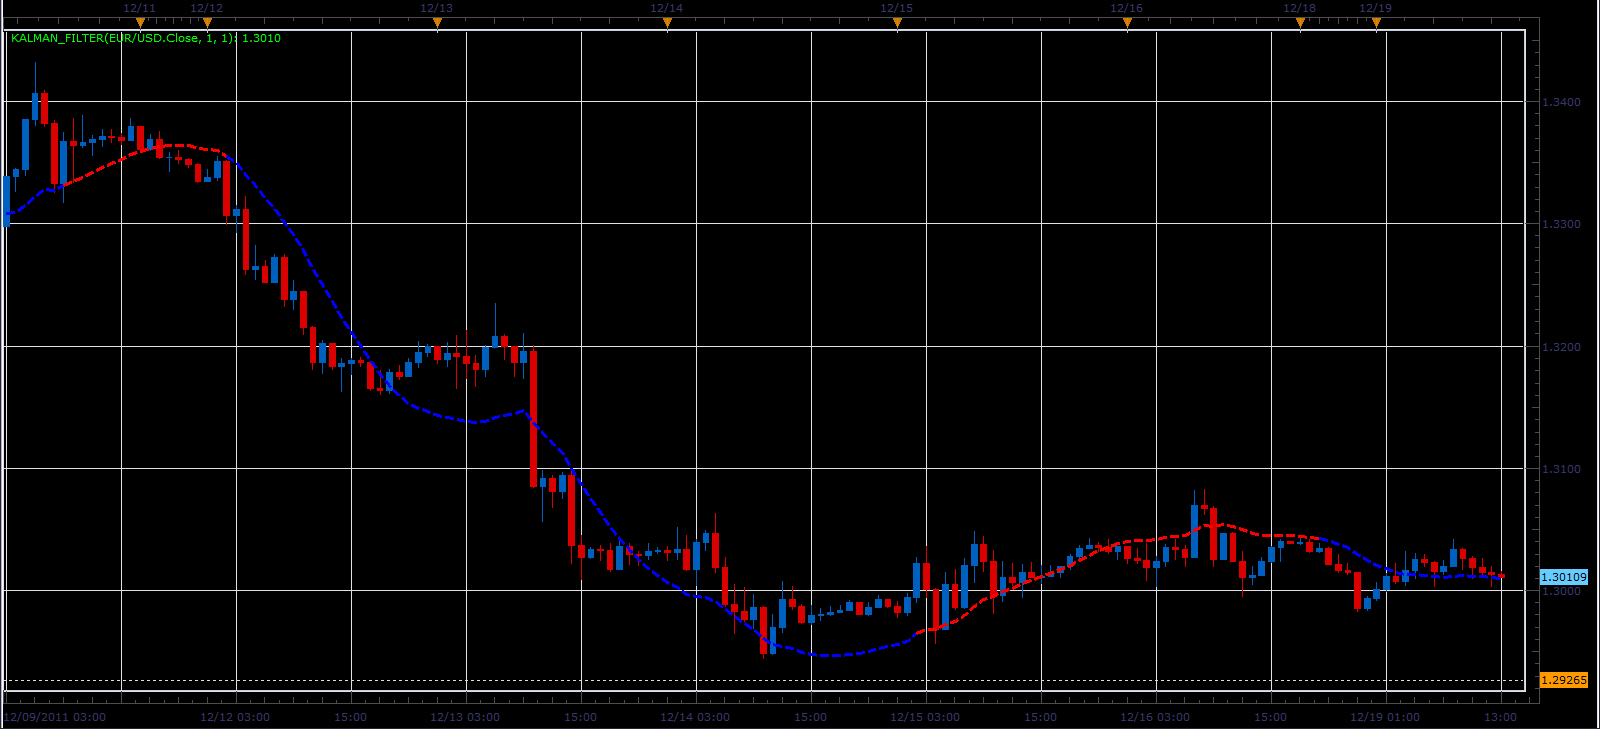The height and width of the screenshot is (729, 1600).
Task: Click the 12/09/2011 03:00 time label
Action: [x=55, y=717]
